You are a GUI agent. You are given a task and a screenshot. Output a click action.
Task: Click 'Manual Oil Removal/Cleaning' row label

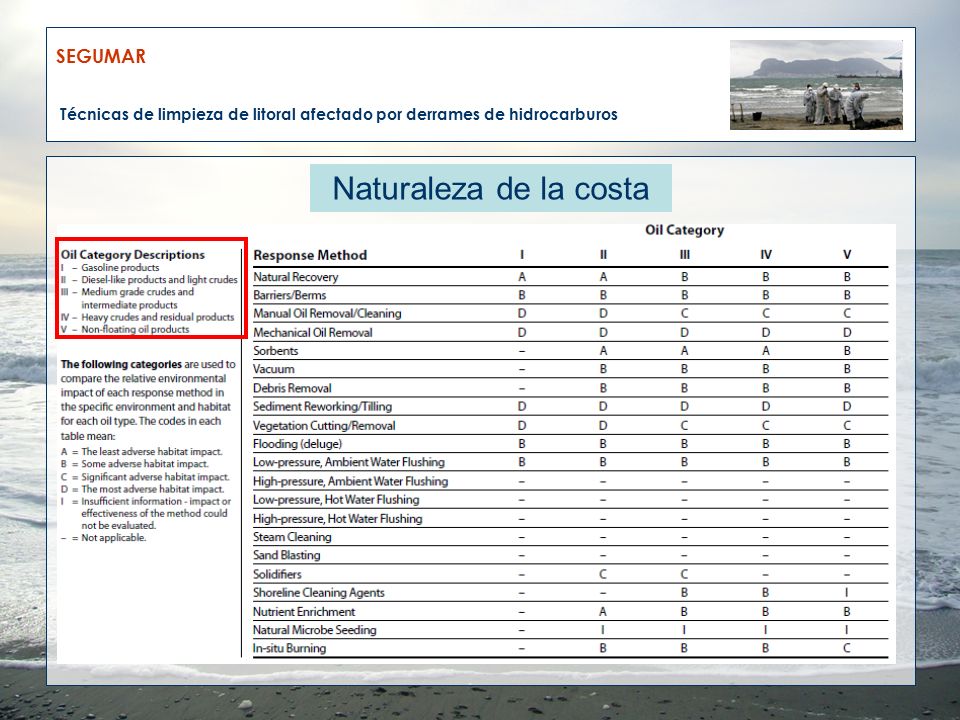pos(328,313)
